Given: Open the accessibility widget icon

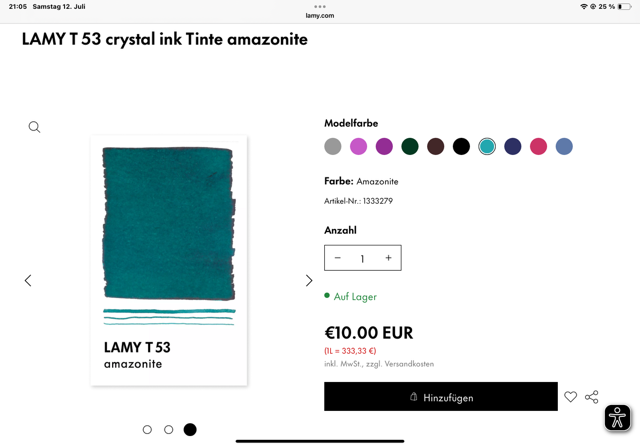Looking at the screenshot, I should (617, 417).
